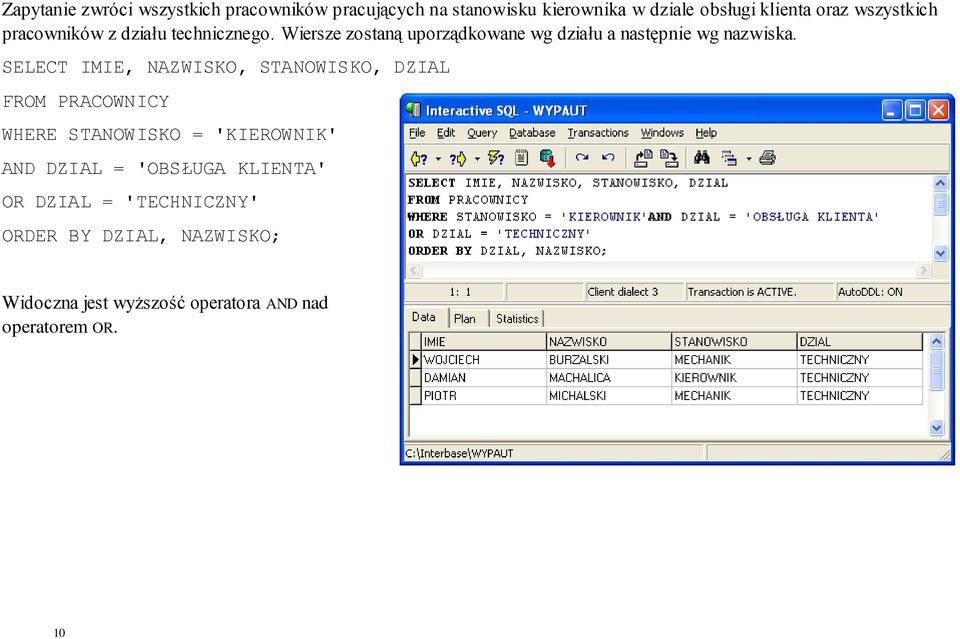Click 'AutoDDL: ON' status bar entry
This screenshot has width=960, height=639.
pos(870,292)
